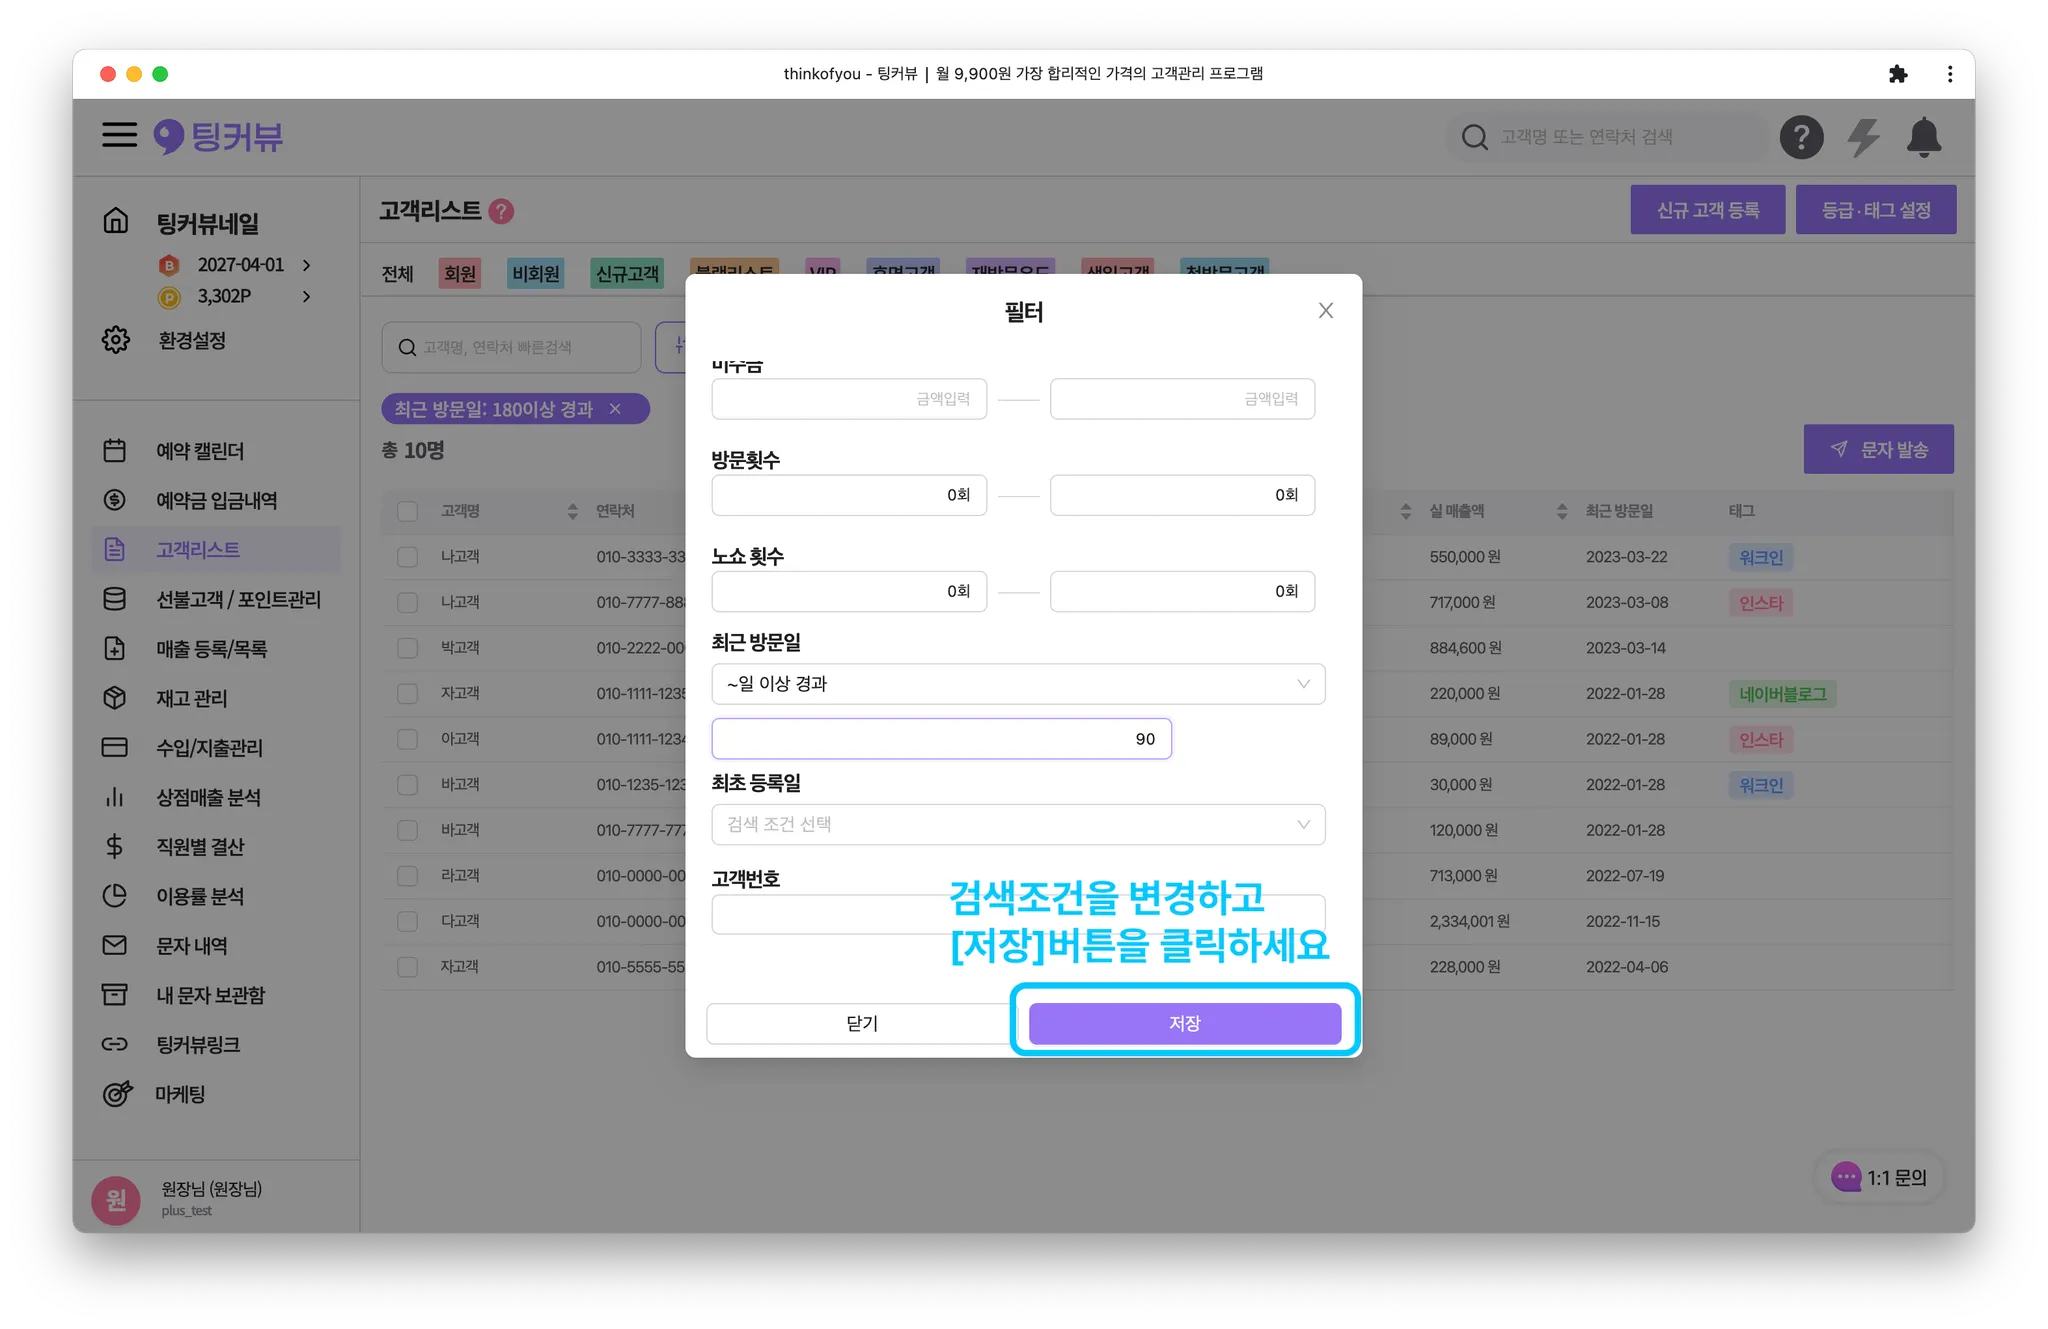Toggle the select-all header checkbox

click(x=407, y=511)
